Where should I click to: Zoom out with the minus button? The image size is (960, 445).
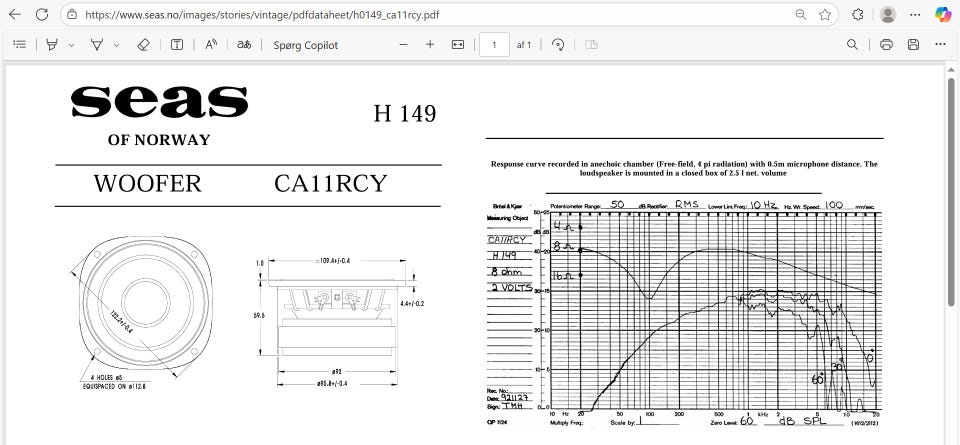coord(403,45)
